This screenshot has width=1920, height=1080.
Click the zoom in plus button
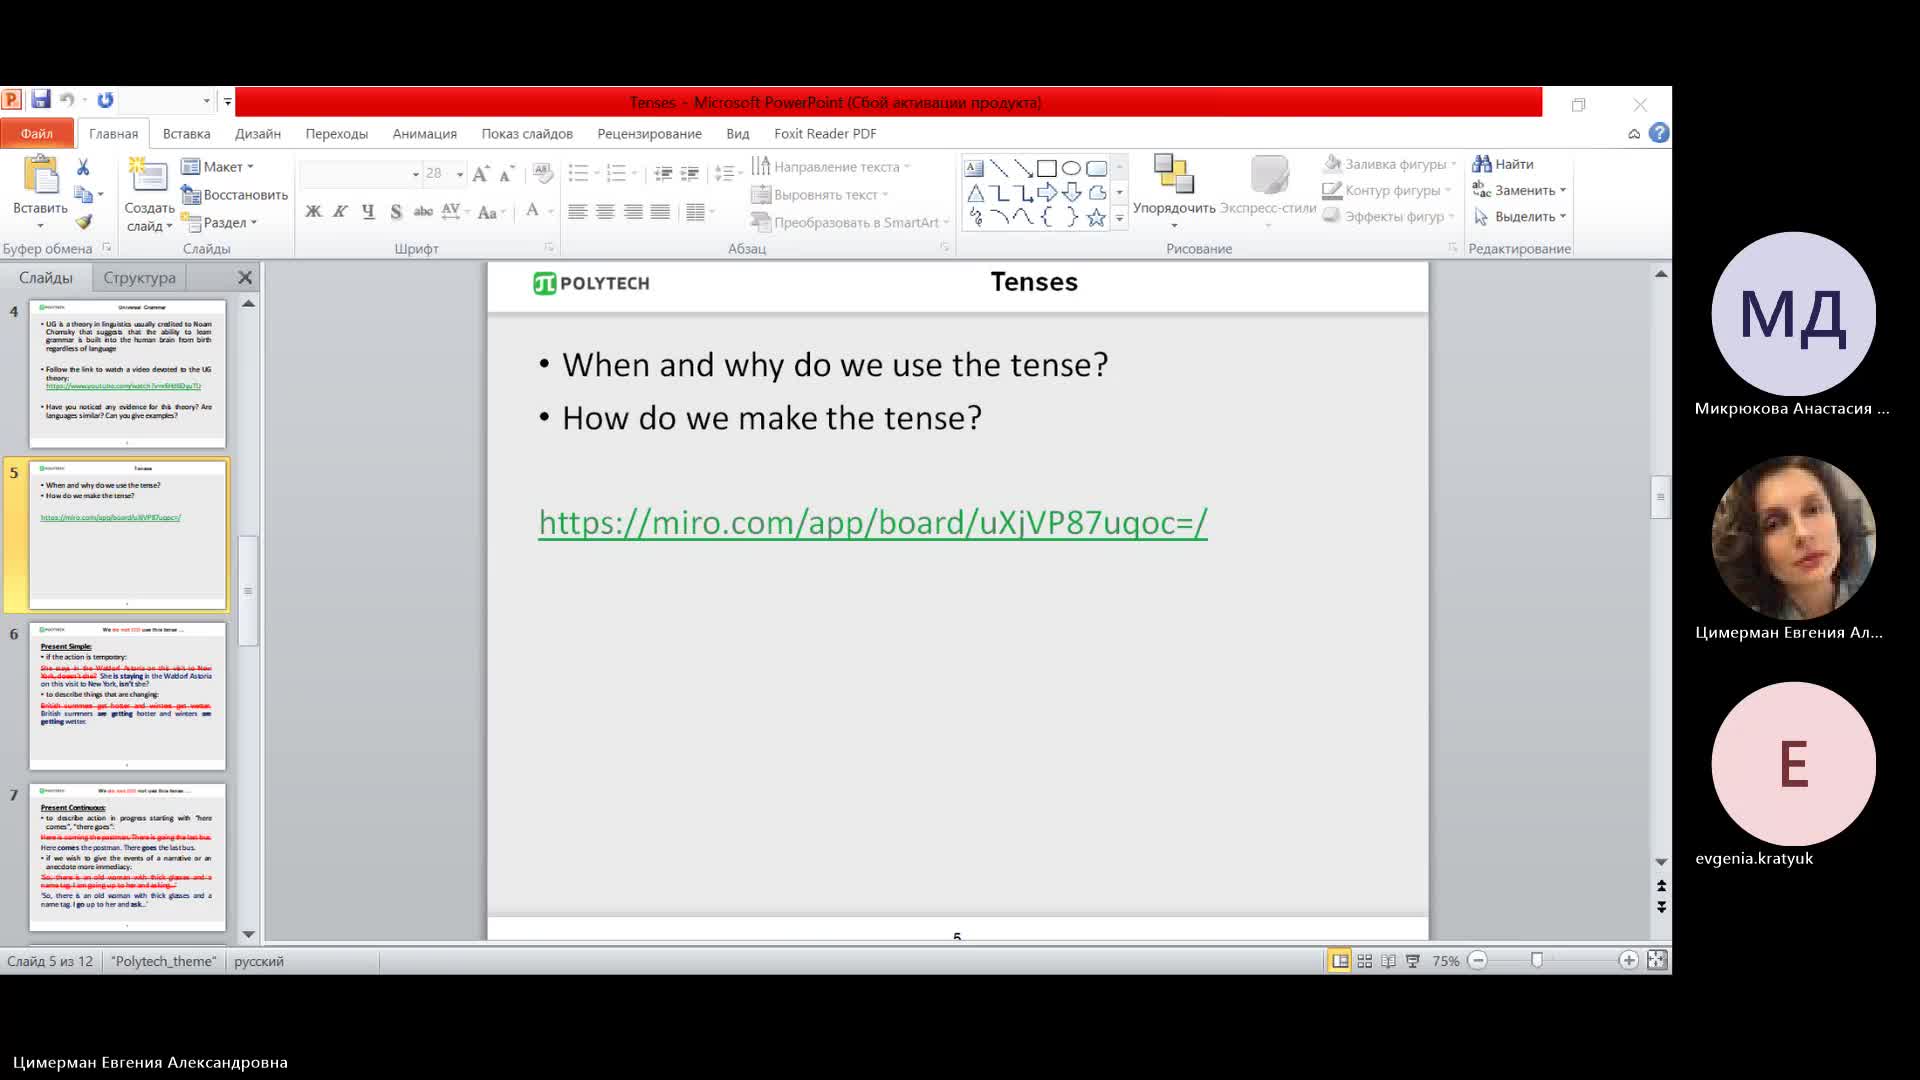(1629, 961)
